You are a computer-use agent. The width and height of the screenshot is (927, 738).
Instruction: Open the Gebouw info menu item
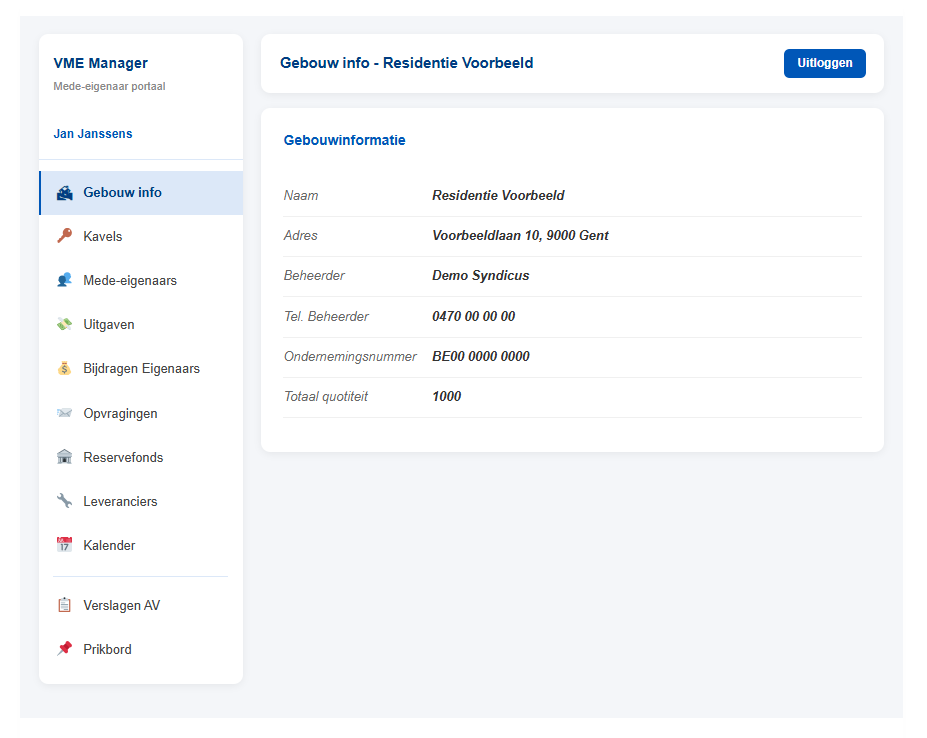tap(141, 193)
